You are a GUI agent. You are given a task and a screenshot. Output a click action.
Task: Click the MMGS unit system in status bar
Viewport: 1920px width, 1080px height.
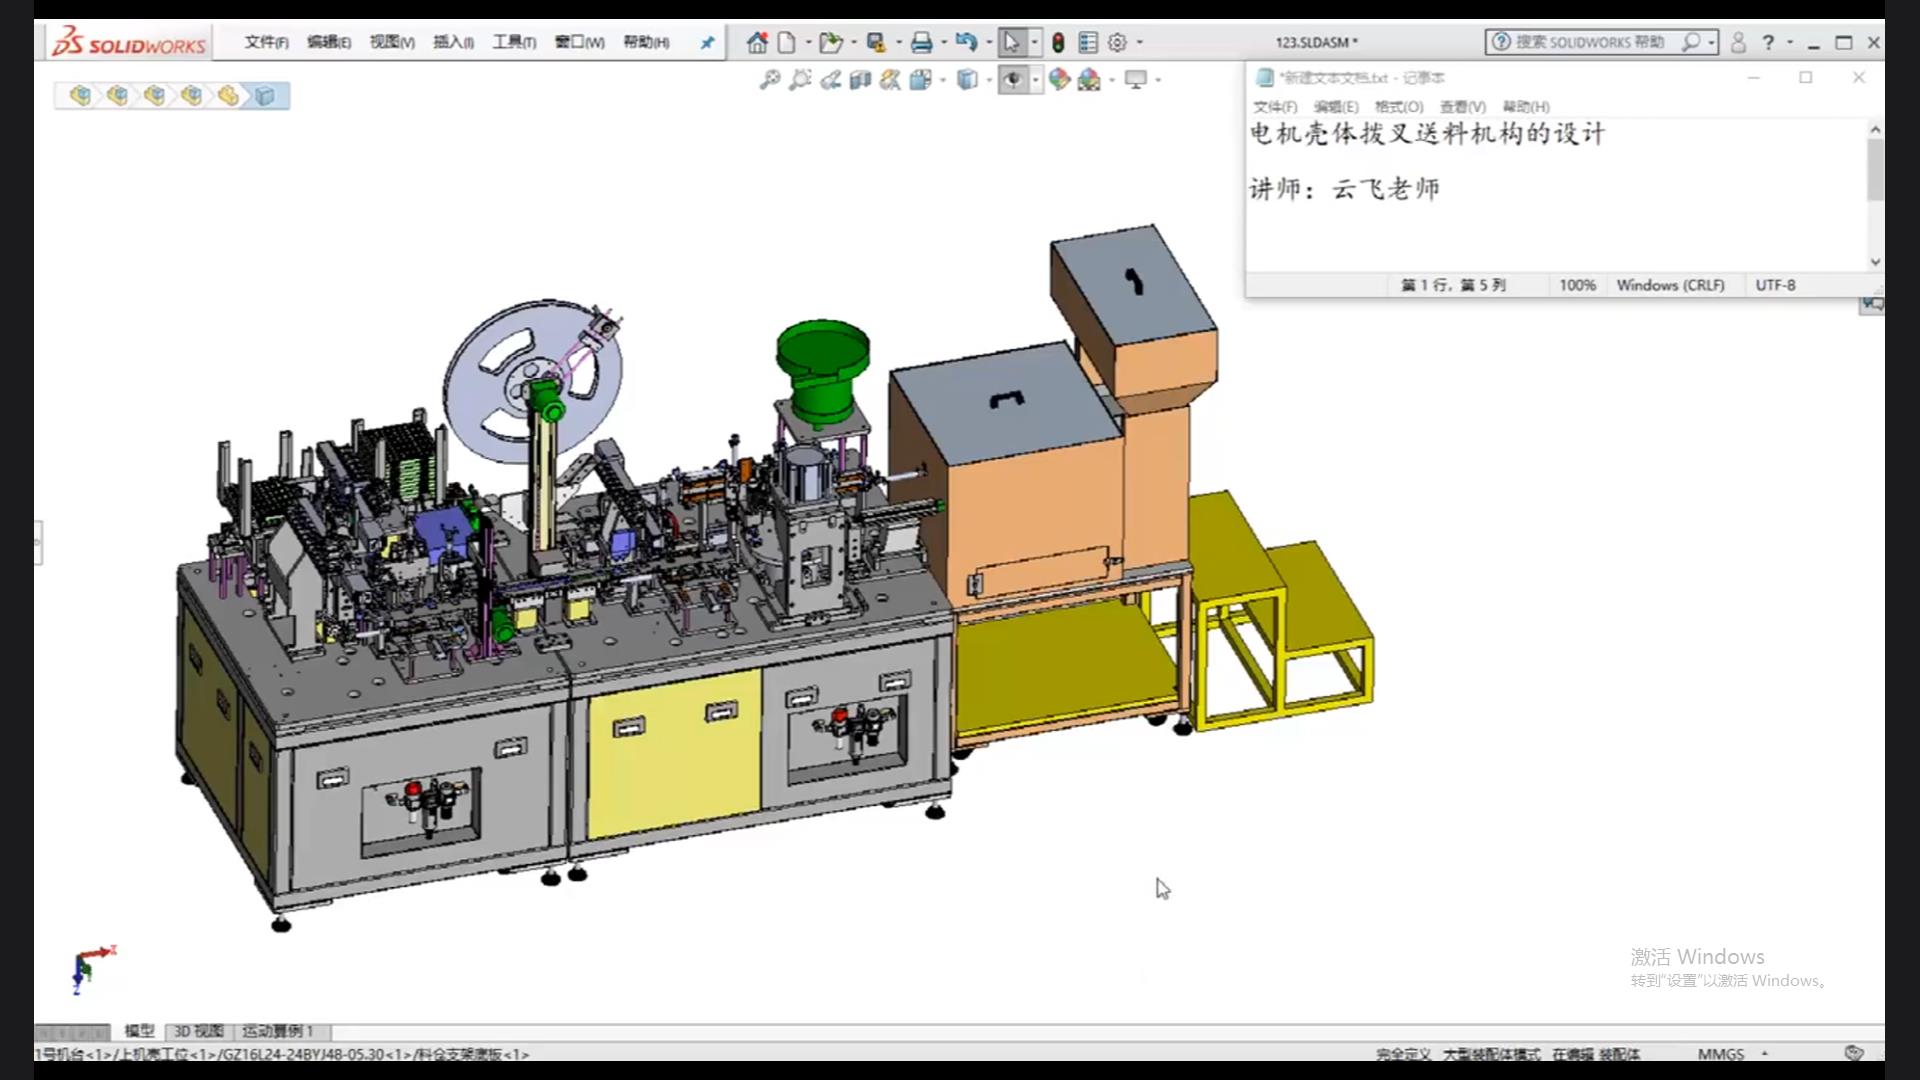pos(1720,1054)
